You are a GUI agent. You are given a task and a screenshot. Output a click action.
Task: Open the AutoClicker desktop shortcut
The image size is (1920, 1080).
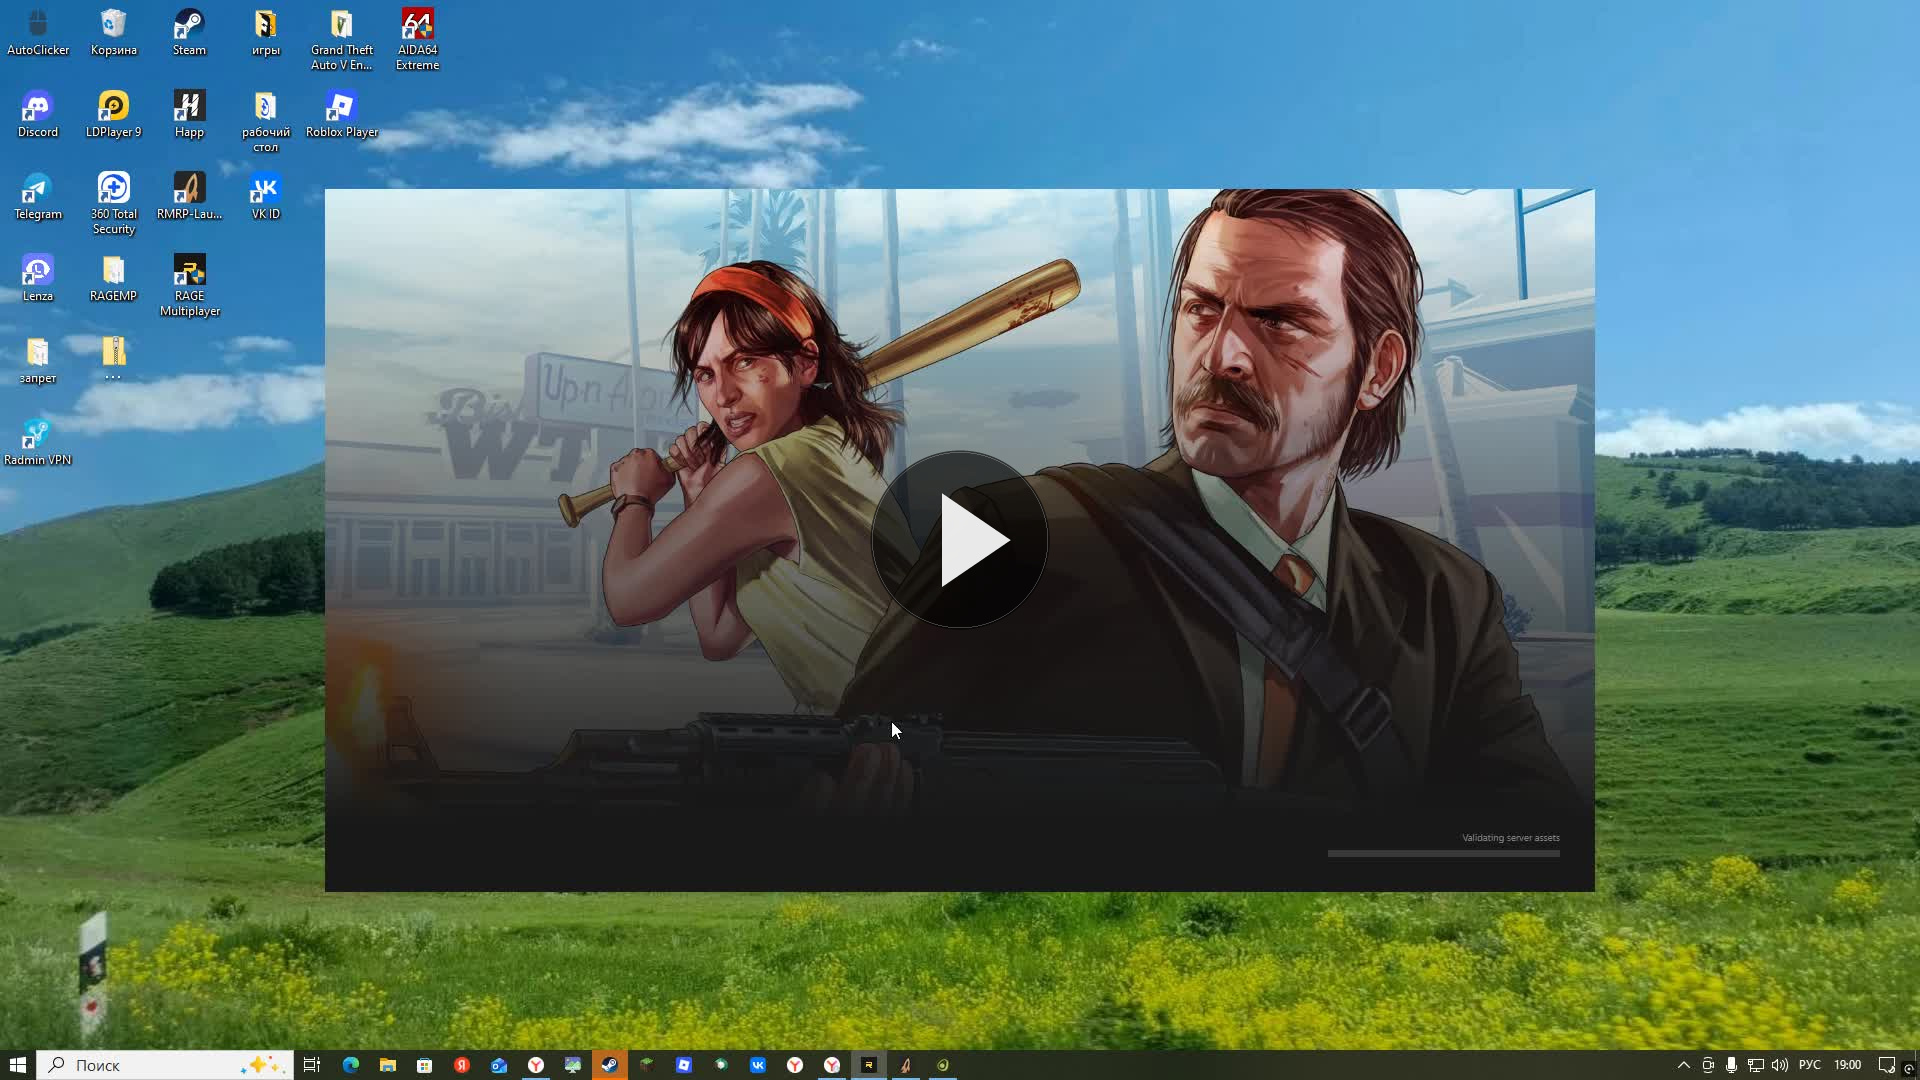coord(38,32)
